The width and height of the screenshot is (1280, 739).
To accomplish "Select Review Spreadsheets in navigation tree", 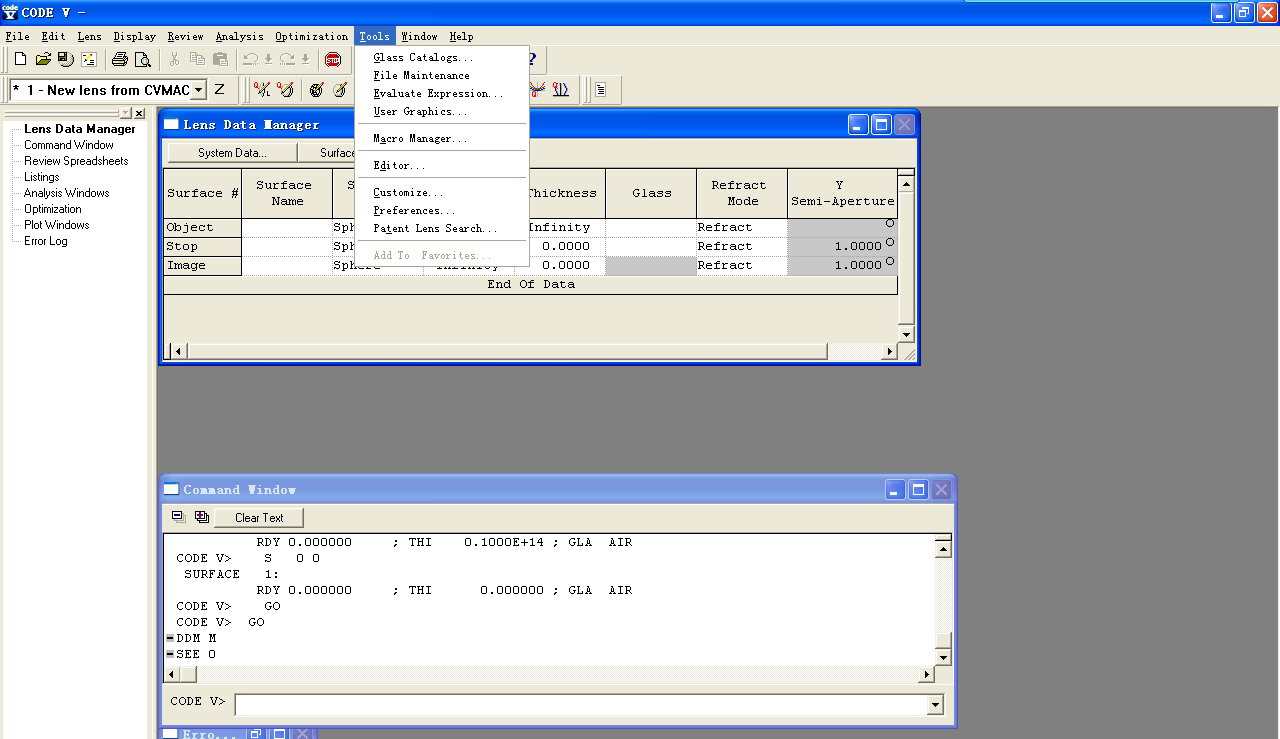I will point(76,161).
